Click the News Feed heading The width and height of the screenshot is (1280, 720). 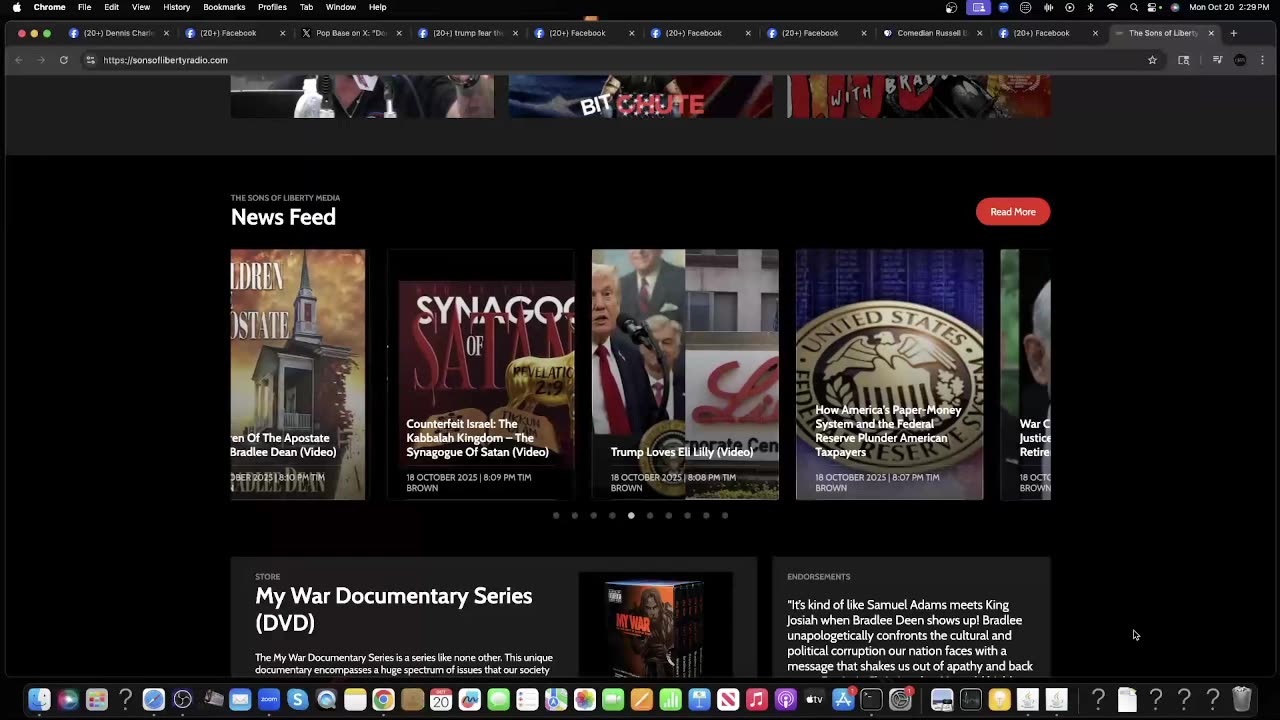point(283,217)
